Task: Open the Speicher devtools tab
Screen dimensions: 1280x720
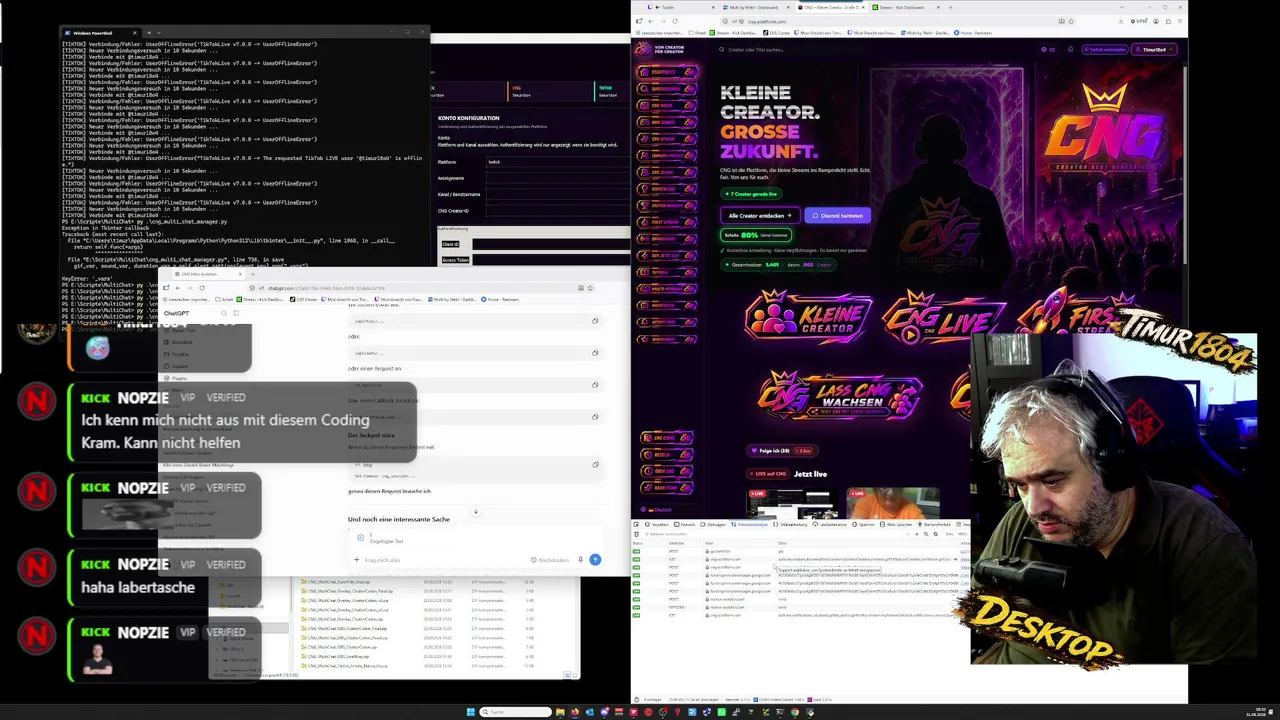Action: (x=864, y=524)
